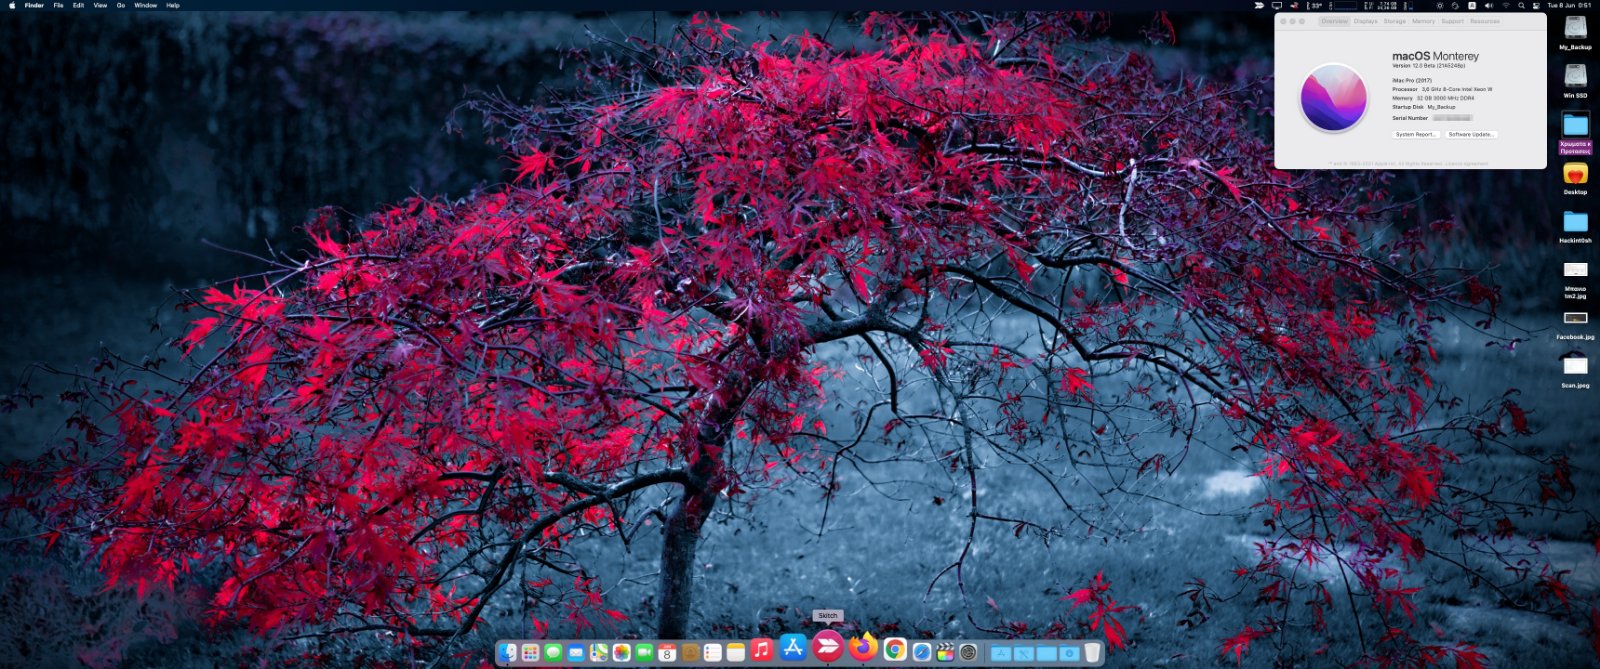Viewport: 1600px width, 669px height.
Task: Open Contacts in the Dock
Action: point(690,652)
